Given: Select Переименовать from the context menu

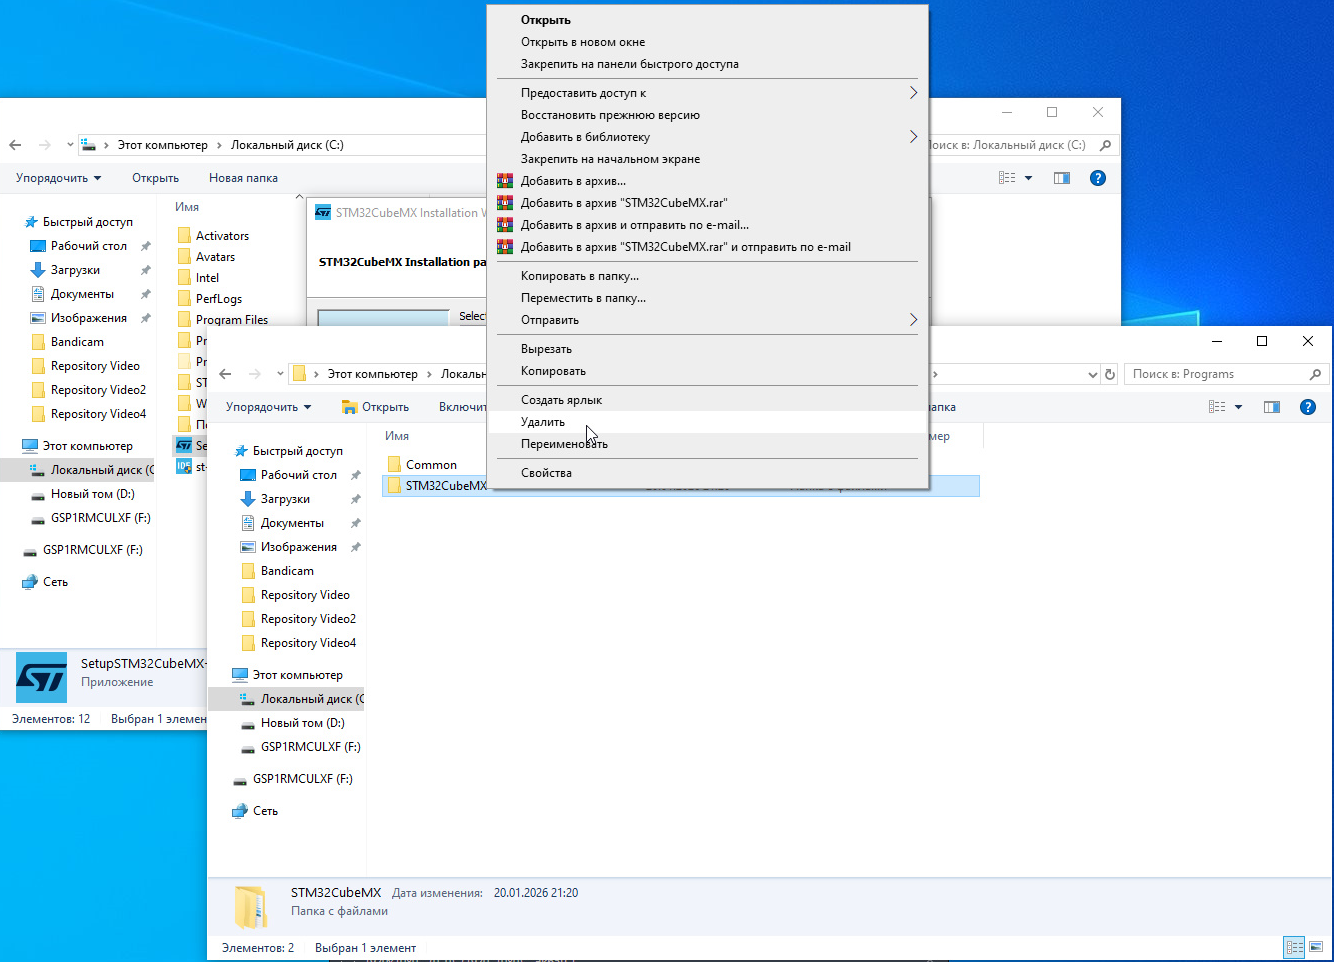Looking at the screenshot, I should [707, 444].
